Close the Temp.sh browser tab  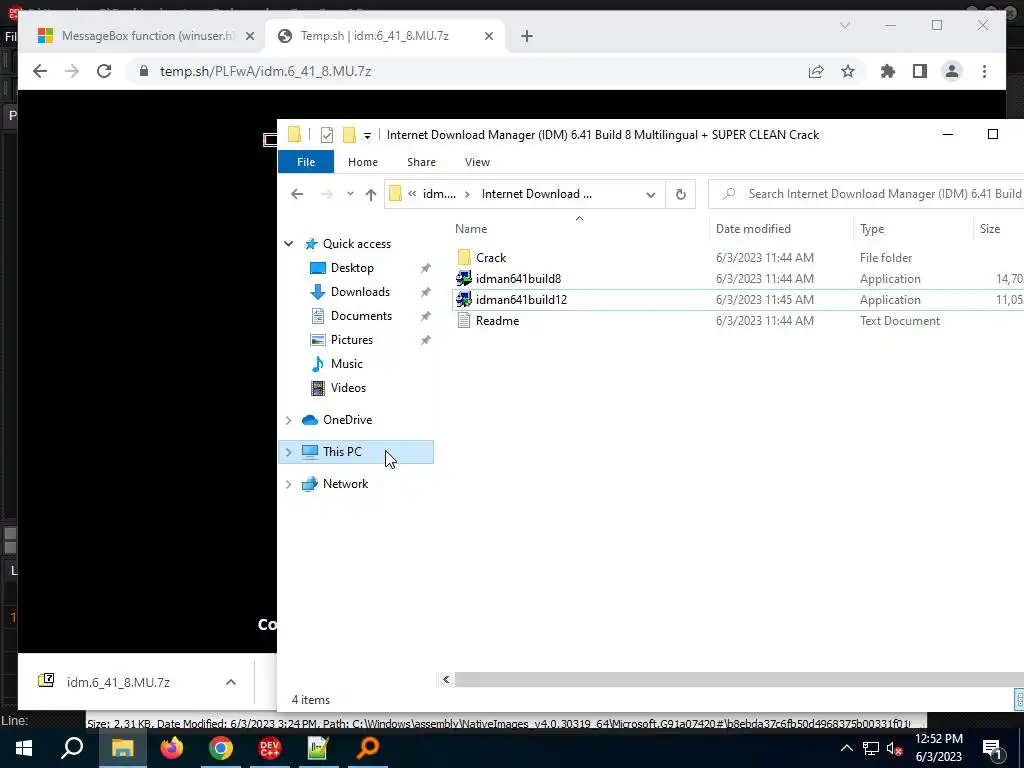[488, 37]
